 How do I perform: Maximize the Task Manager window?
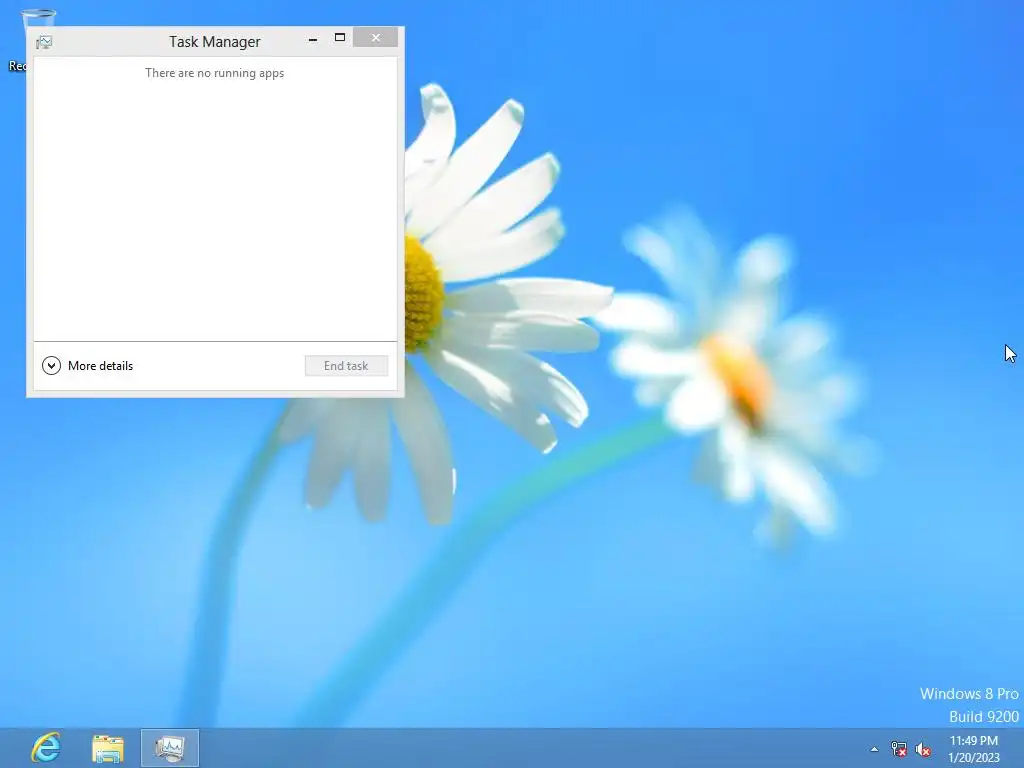point(340,38)
